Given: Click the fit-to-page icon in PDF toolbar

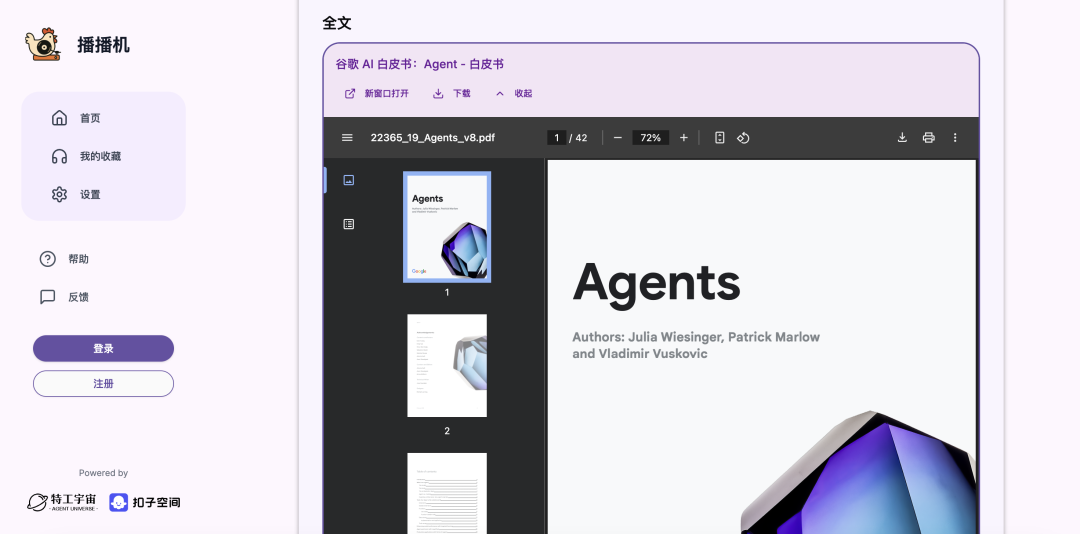Looking at the screenshot, I should coord(720,138).
